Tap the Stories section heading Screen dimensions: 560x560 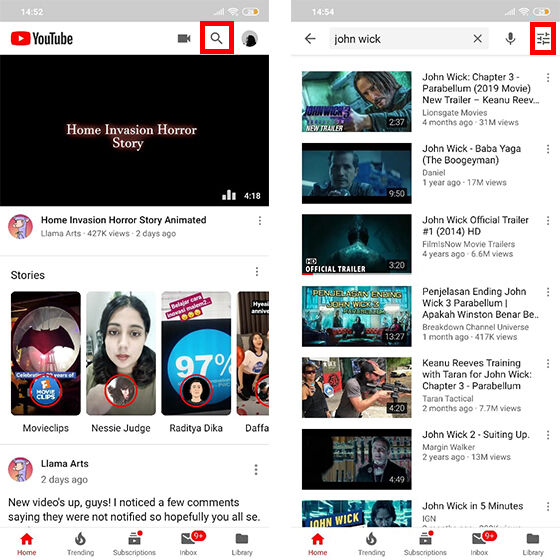click(28, 275)
